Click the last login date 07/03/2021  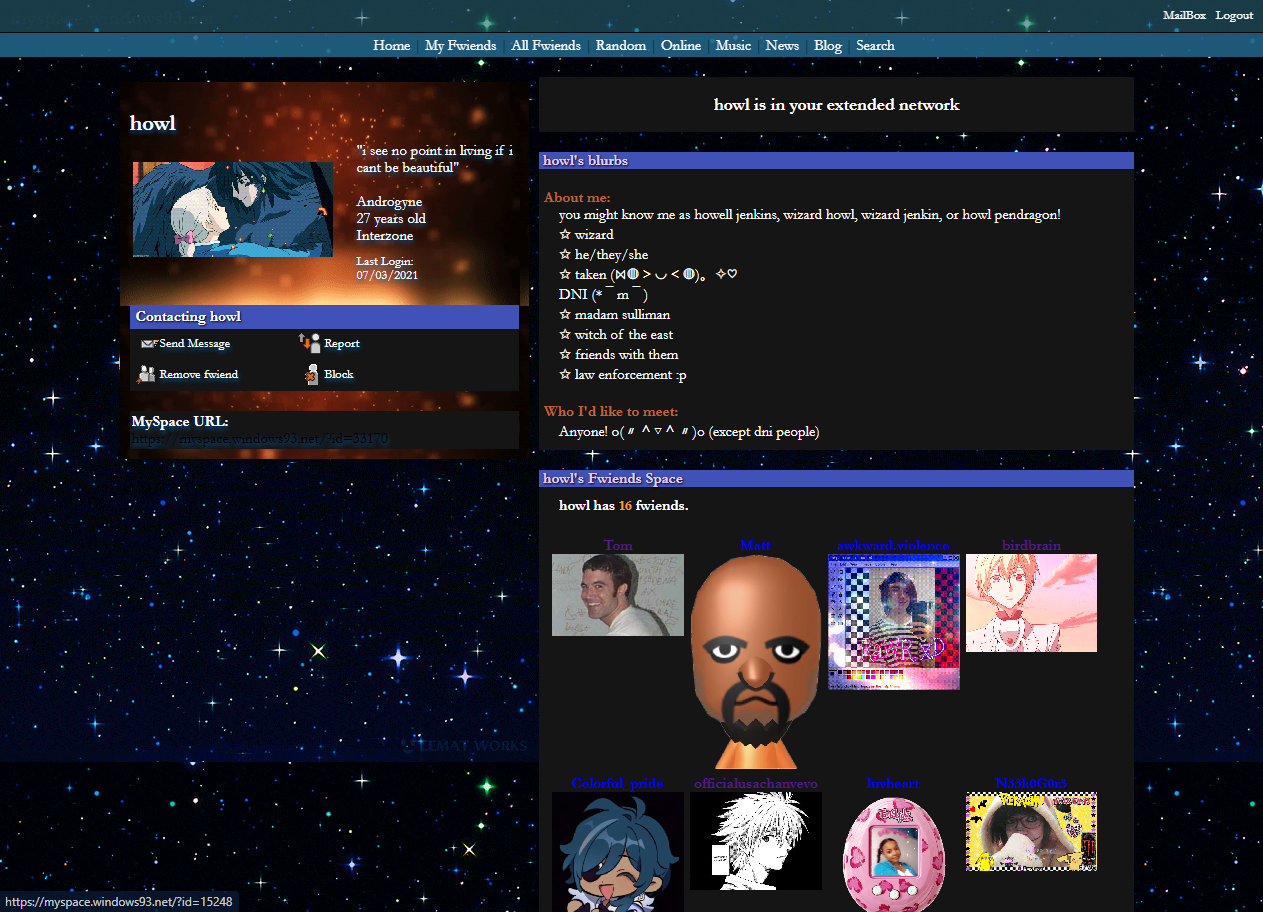387,275
